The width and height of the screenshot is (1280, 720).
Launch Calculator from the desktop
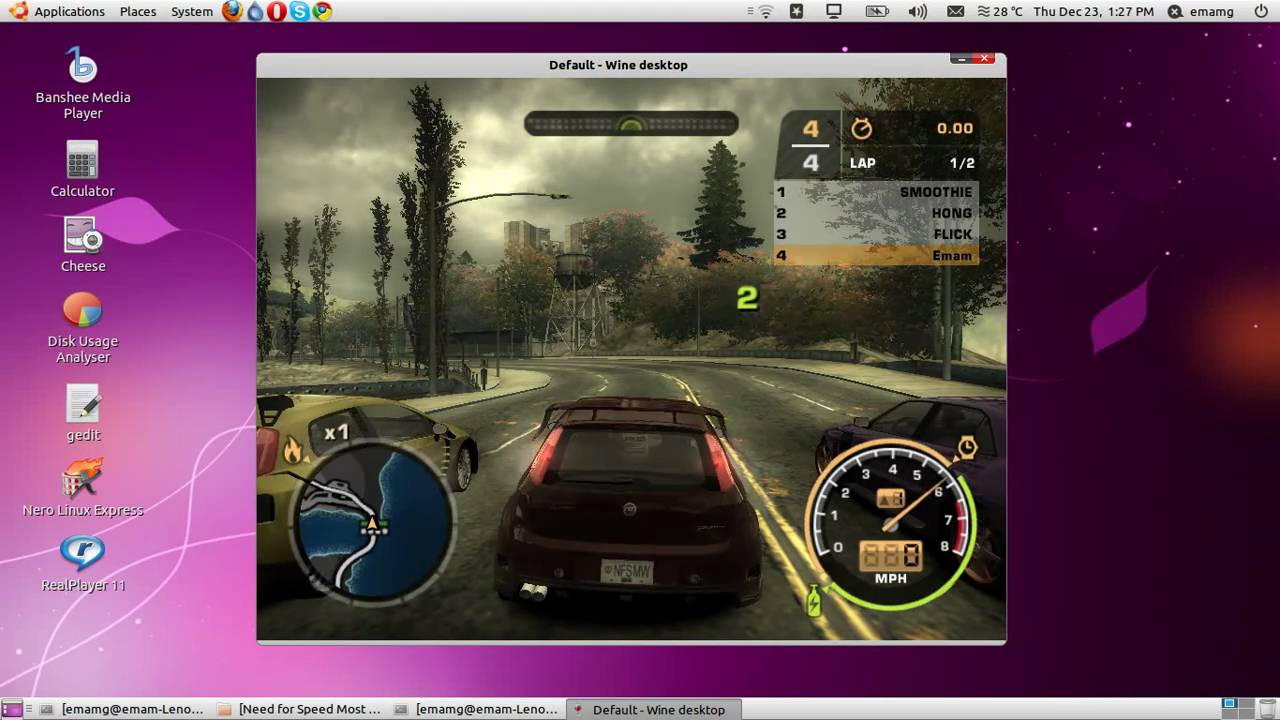[x=82, y=168]
